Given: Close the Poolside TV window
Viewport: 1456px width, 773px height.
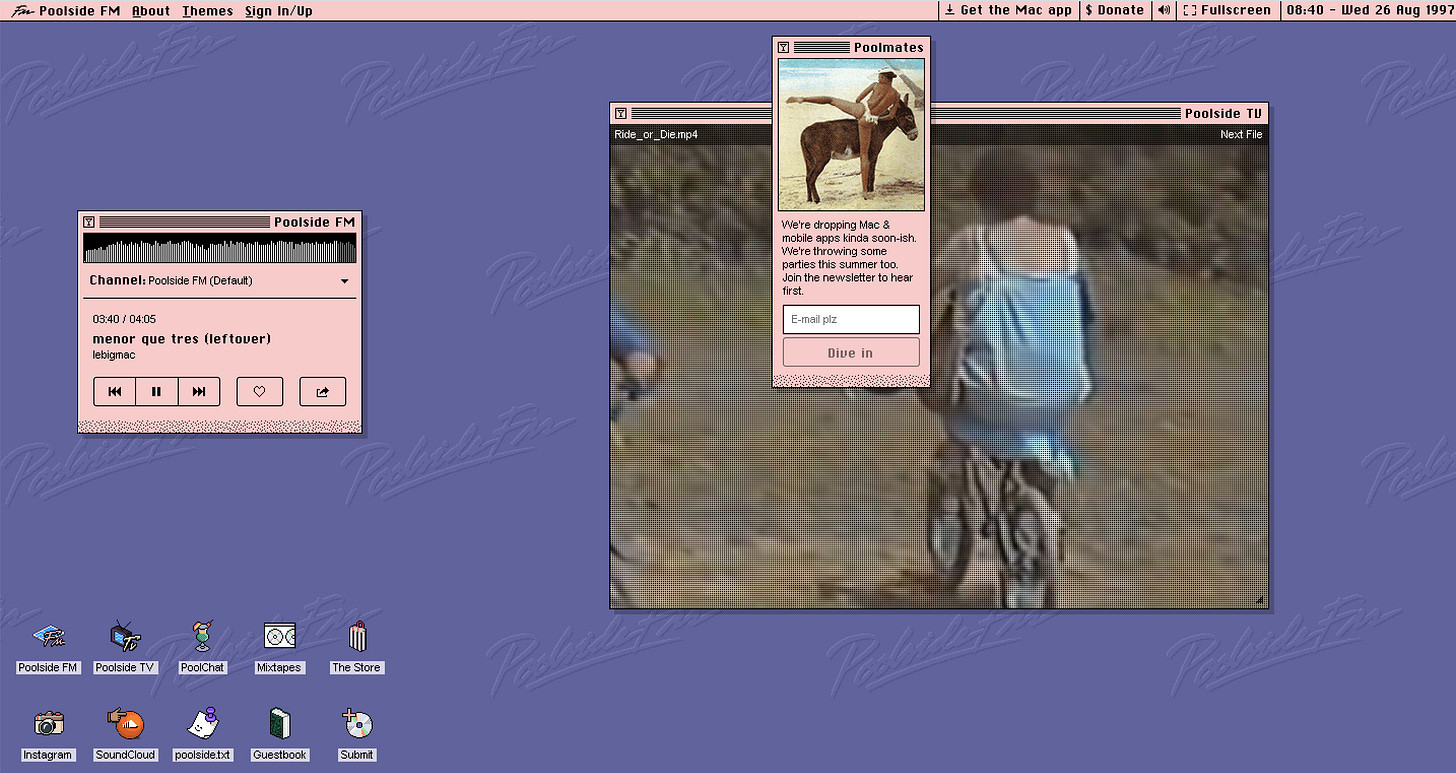Looking at the screenshot, I should tap(621, 113).
